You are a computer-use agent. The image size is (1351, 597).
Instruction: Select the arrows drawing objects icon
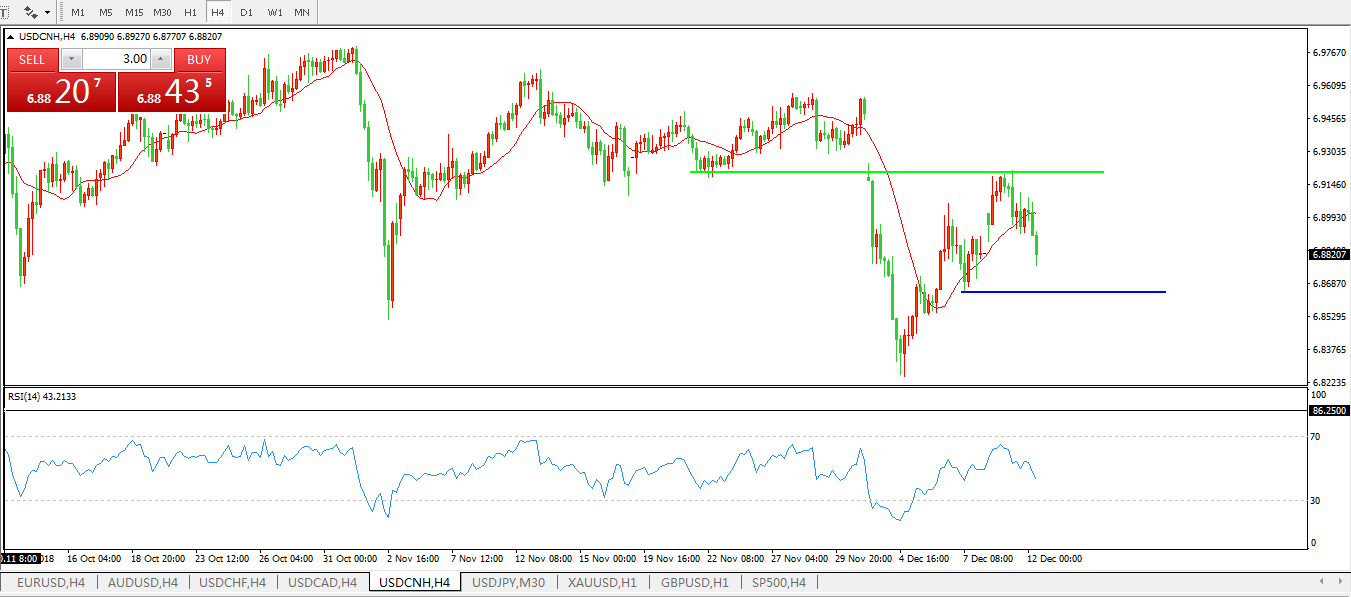(31, 12)
